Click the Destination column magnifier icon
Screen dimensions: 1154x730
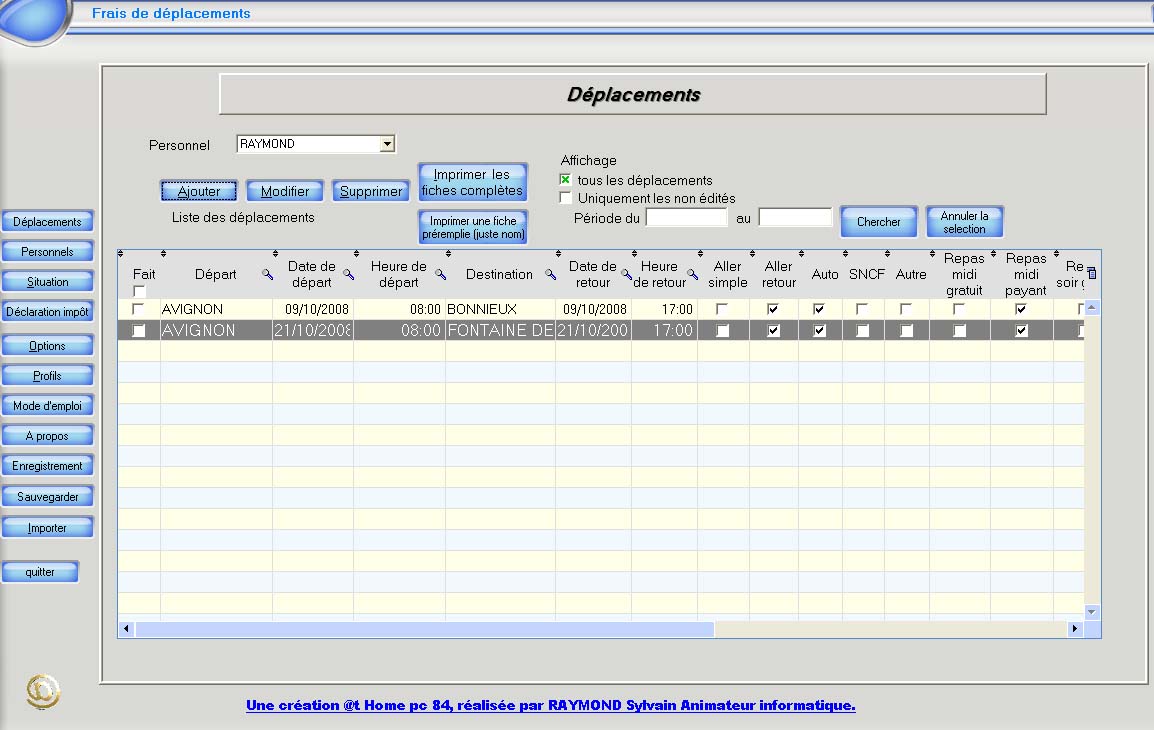[550, 274]
